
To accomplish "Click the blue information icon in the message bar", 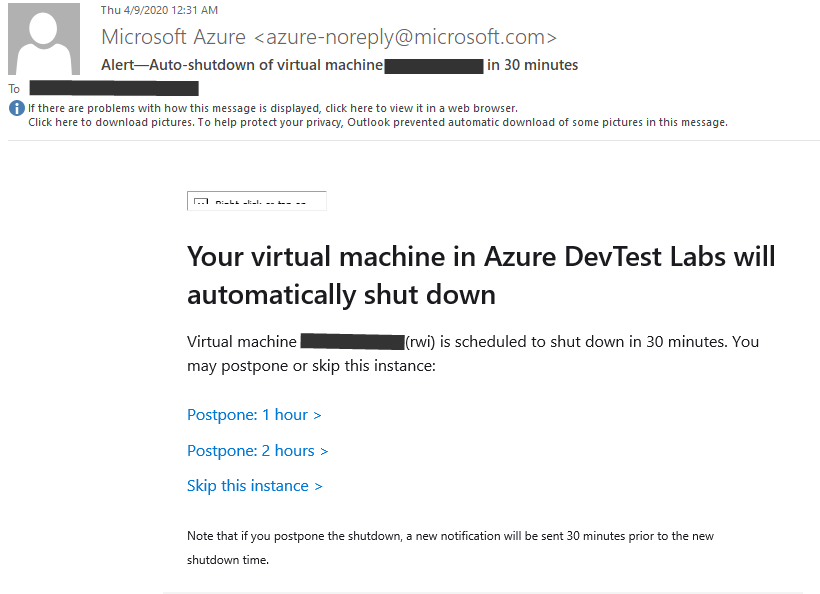I will [x=17, y=108].
